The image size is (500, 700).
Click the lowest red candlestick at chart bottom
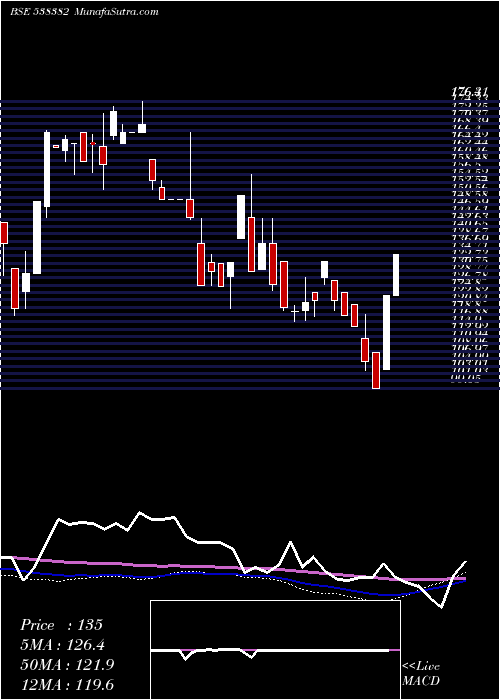coord(376,371)
